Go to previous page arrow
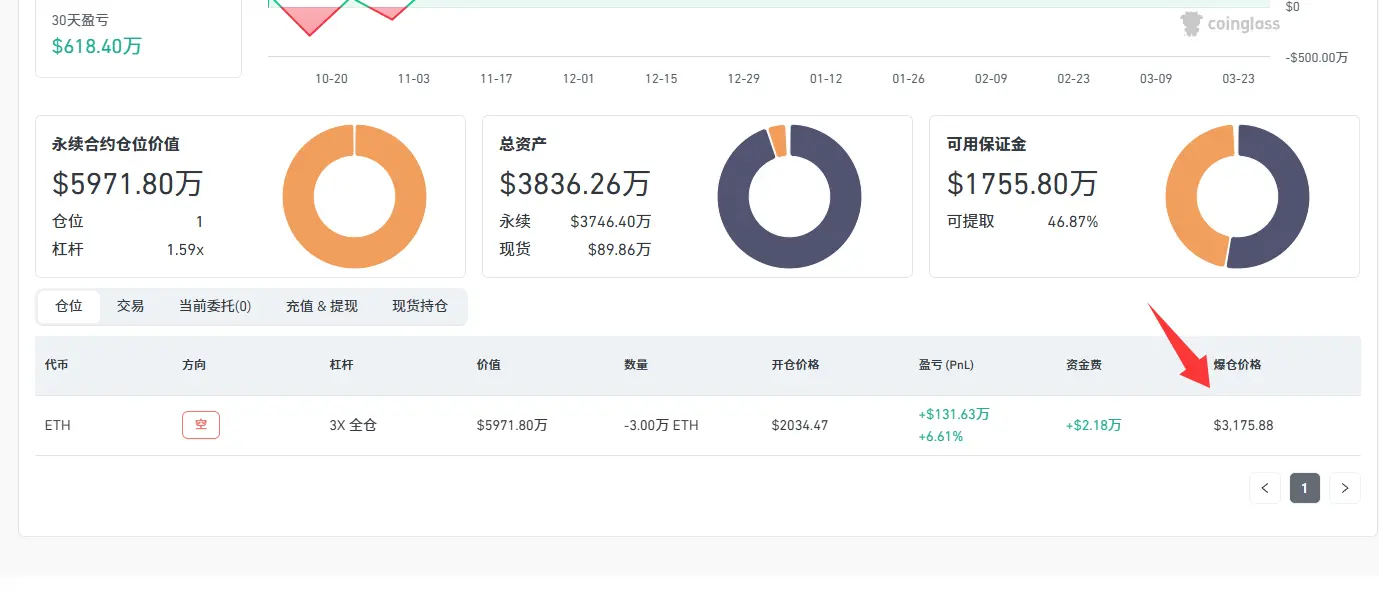 click(1265, 488)
